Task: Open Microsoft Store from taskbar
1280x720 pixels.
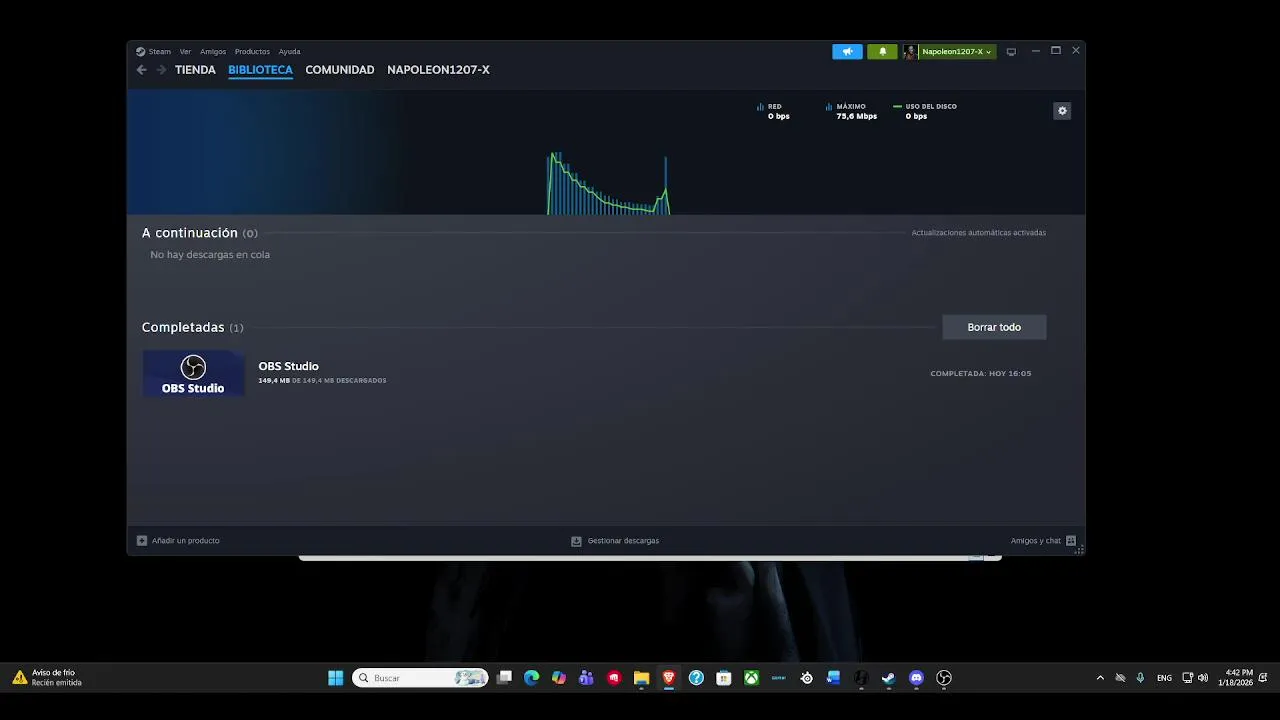Action: click(x=724, y=678)
